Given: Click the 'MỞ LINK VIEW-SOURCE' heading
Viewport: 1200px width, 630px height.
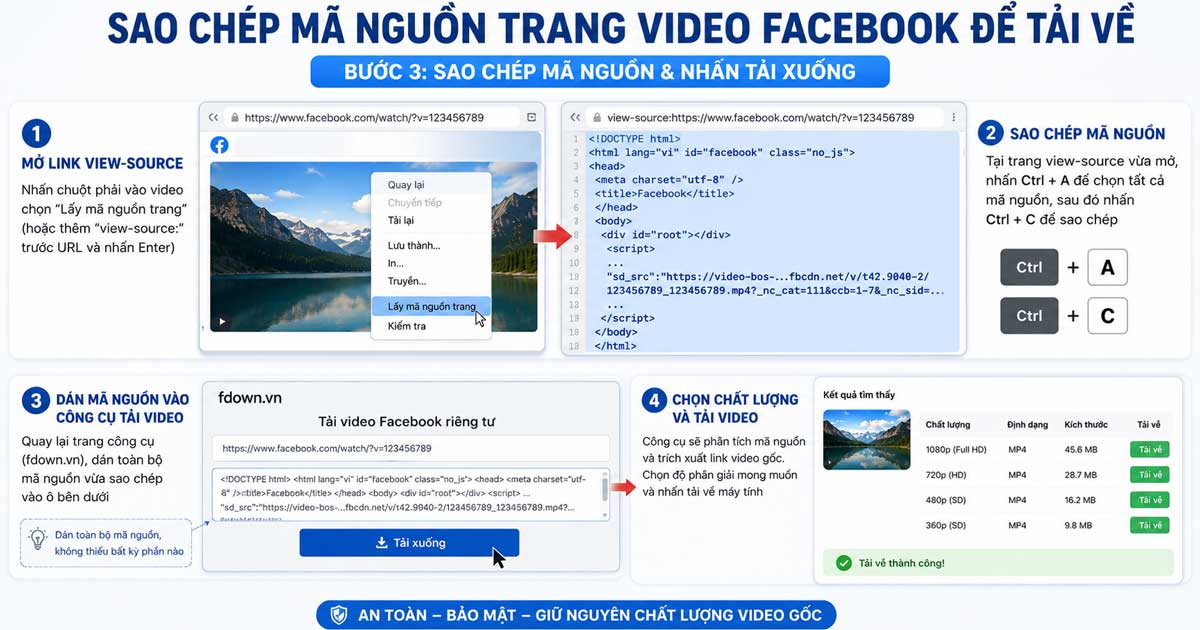Looking at the screenshot, I should (x=102, y=163).
